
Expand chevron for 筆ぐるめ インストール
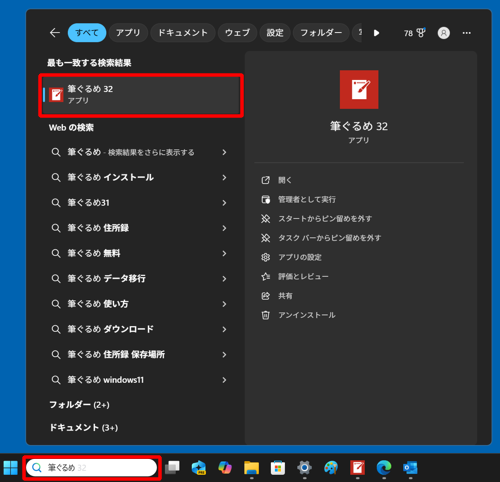click(224, 178)
